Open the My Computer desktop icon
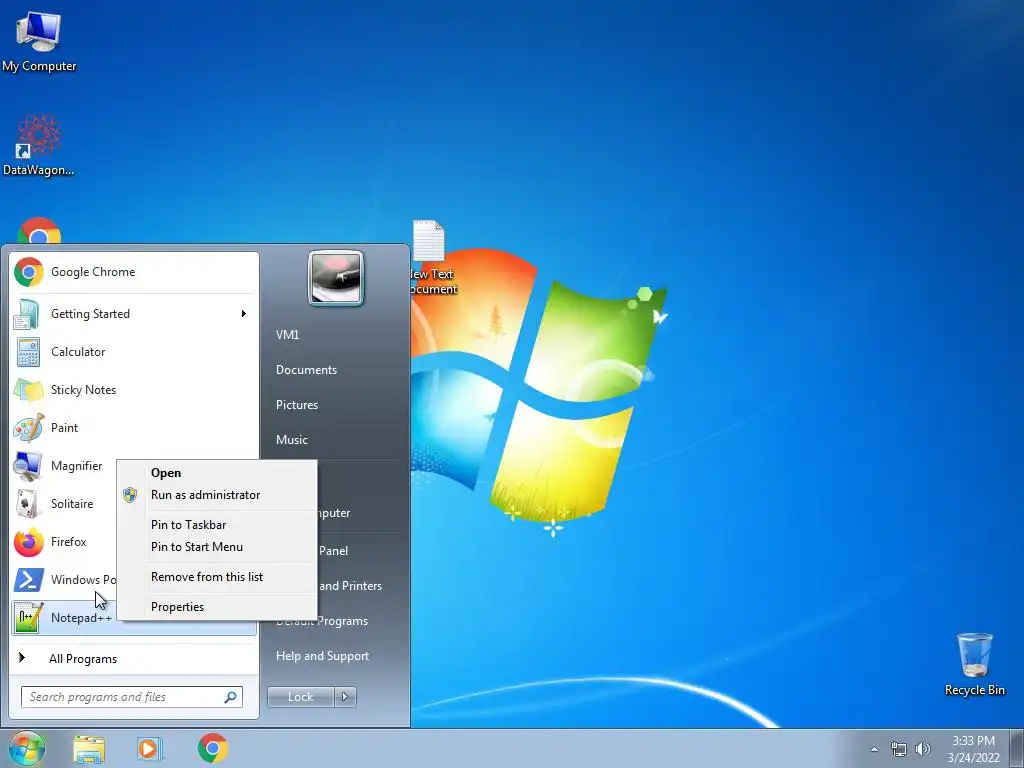1024x768 pixels. (39, 42)
